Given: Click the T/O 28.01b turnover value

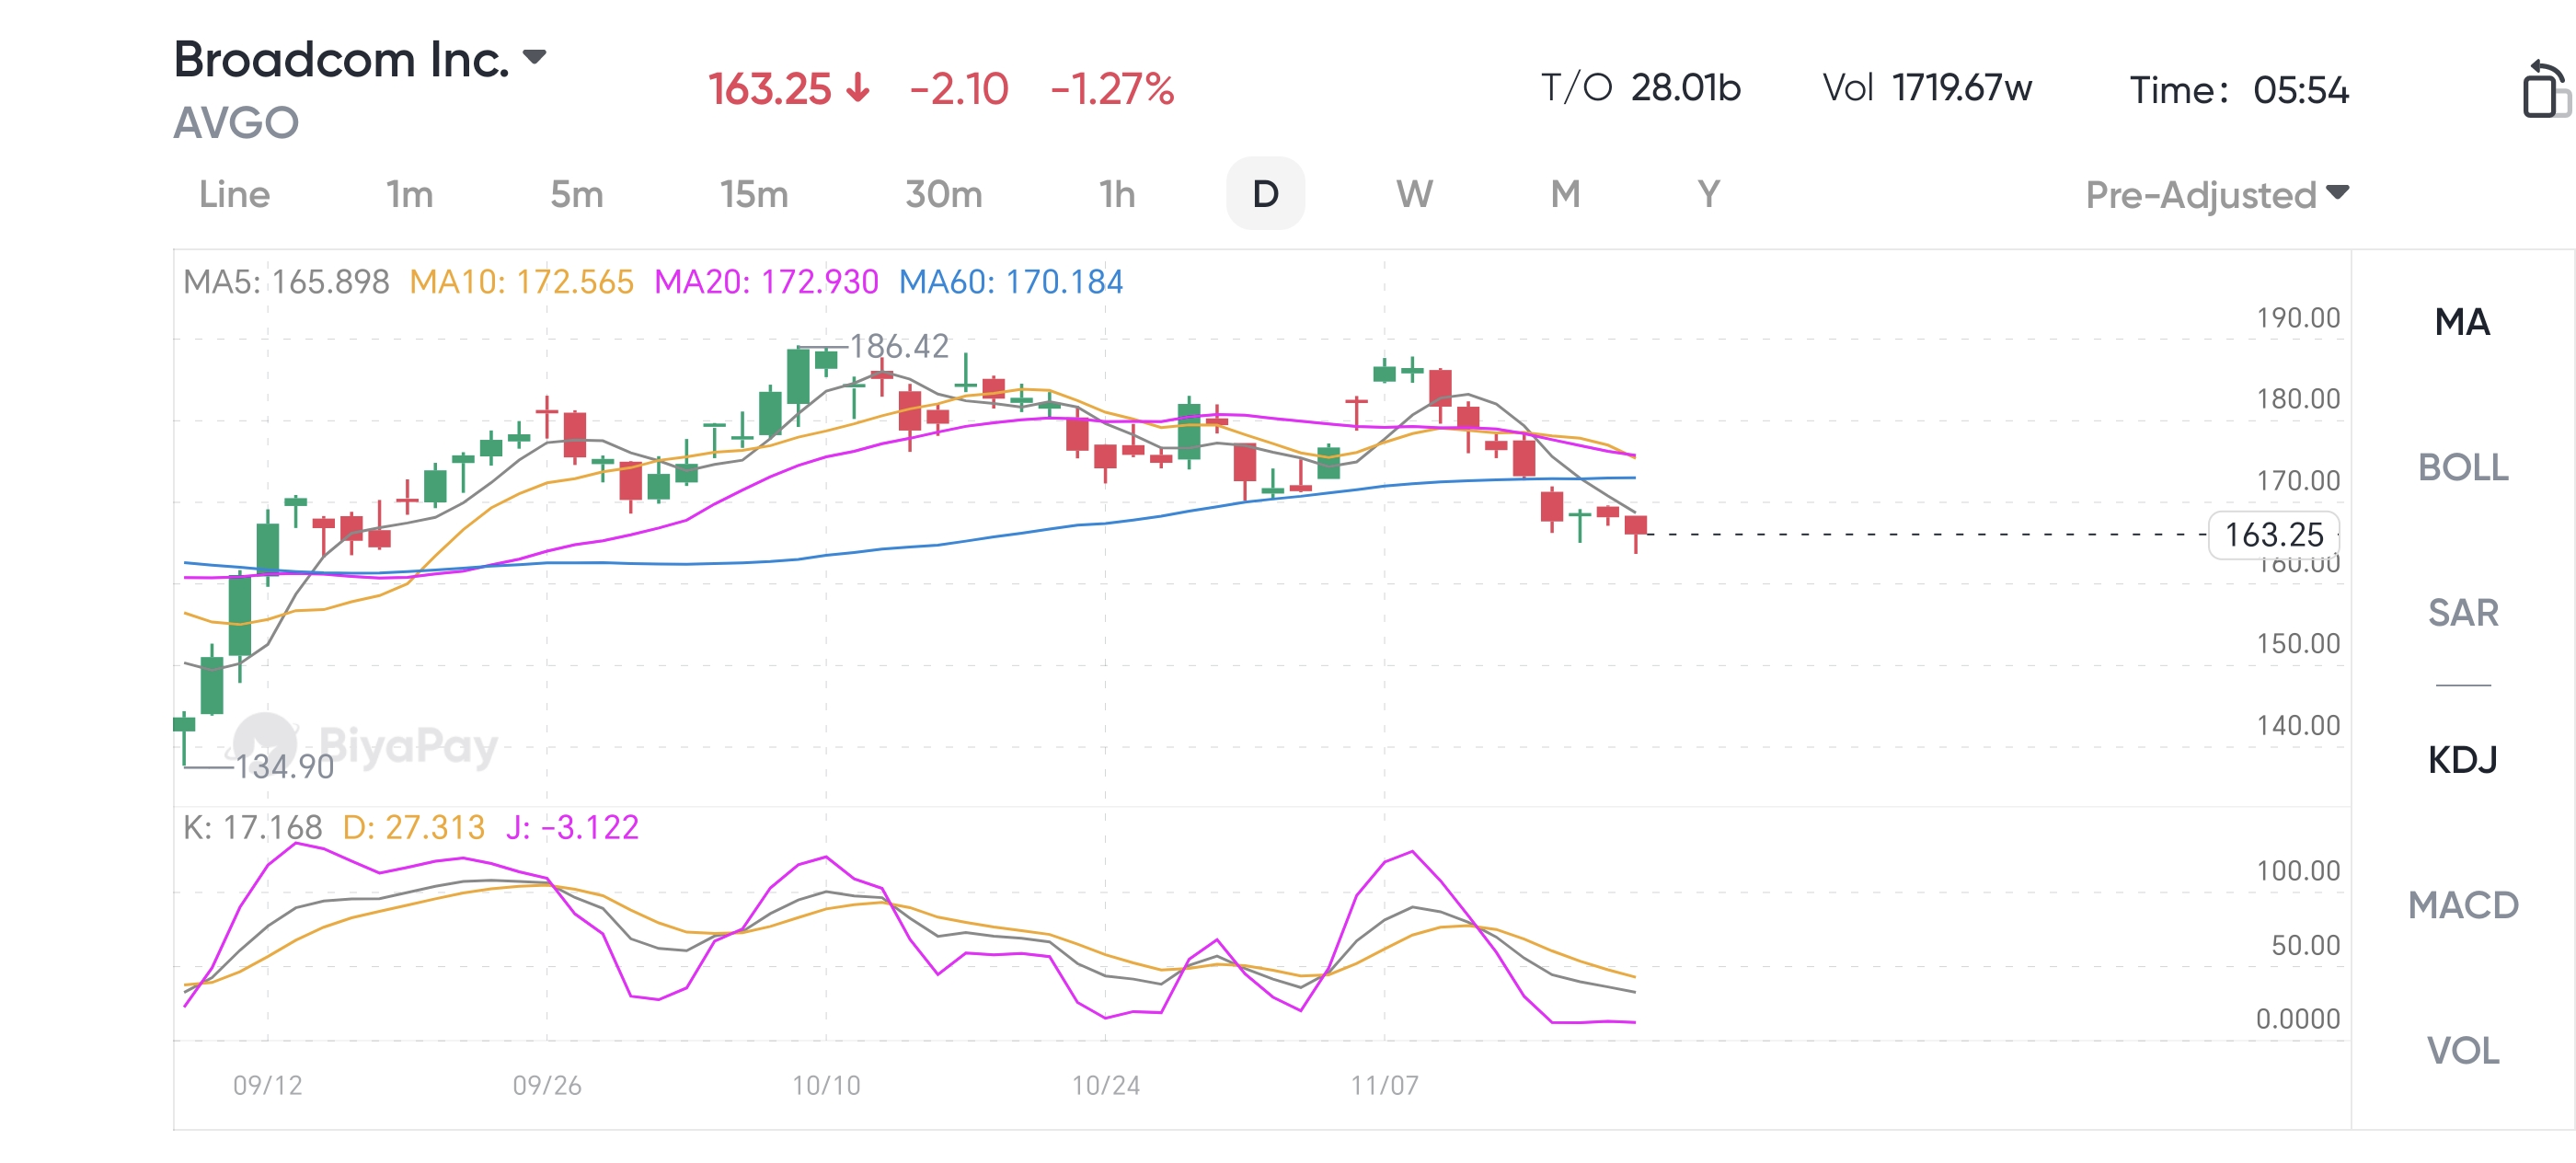Looking at the screenshot, I should (x=1640, y=88).
